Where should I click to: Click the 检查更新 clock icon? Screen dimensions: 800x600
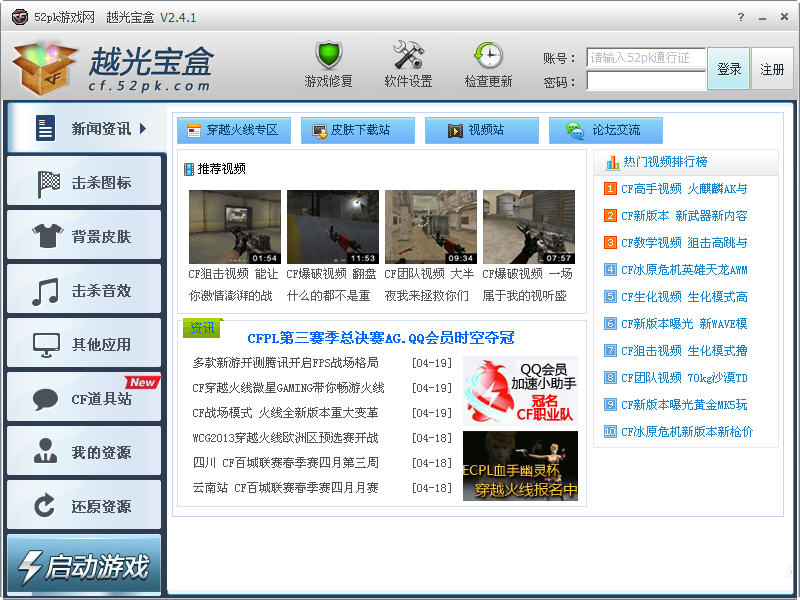[x=488, y=55]
